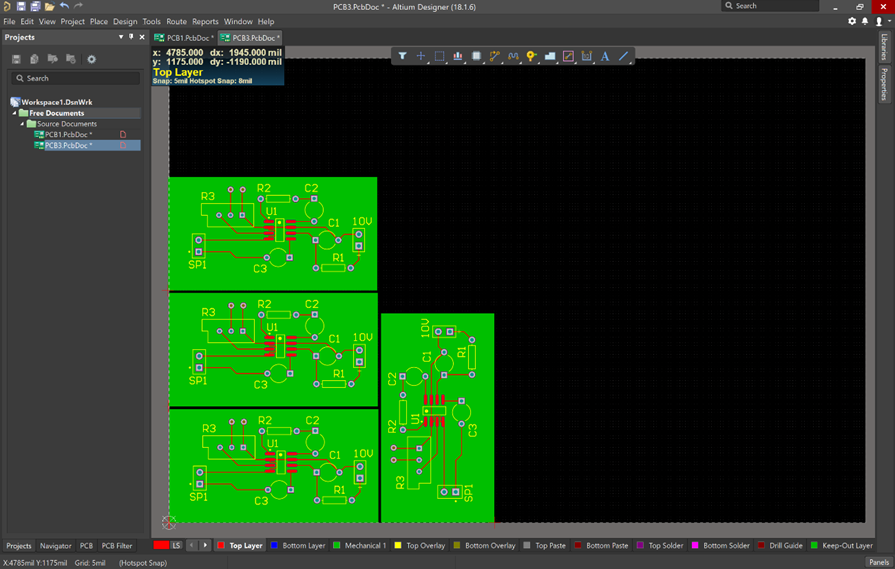Open the user account icon
The height and width of the screenshot is (569, 895).
(x=879, y=21)
